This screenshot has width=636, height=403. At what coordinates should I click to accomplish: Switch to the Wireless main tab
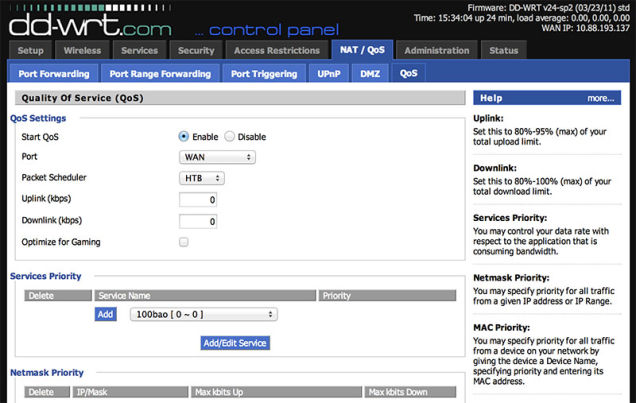coord(82,50)
